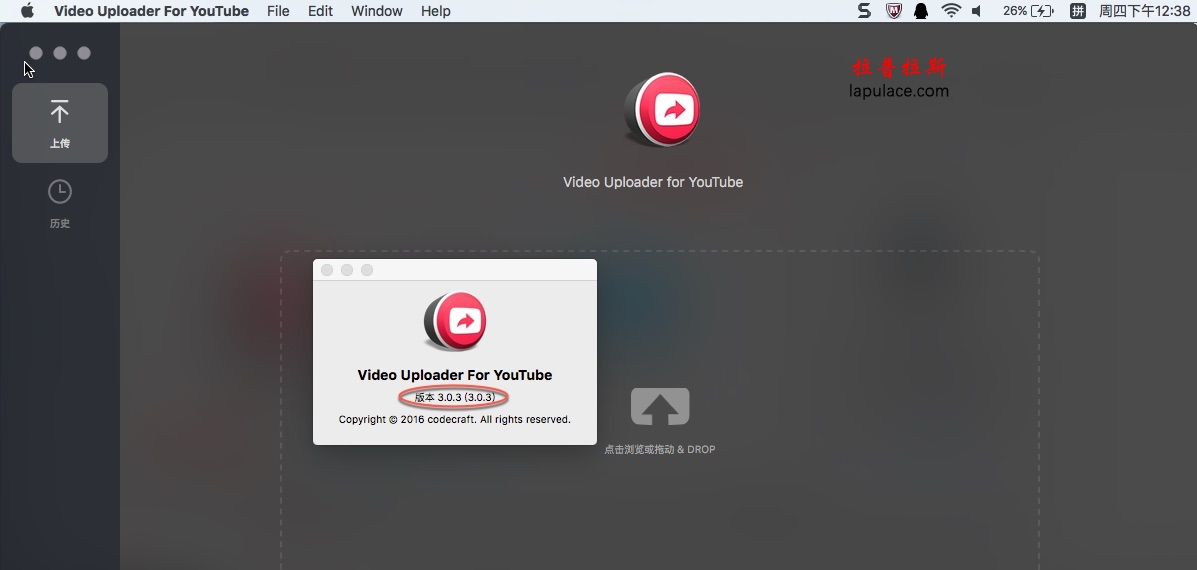Screen dimensions: 1197x570
Task: Click the main window's third traffic-light button
Action: pyautogui.click(x=84, y=53)
